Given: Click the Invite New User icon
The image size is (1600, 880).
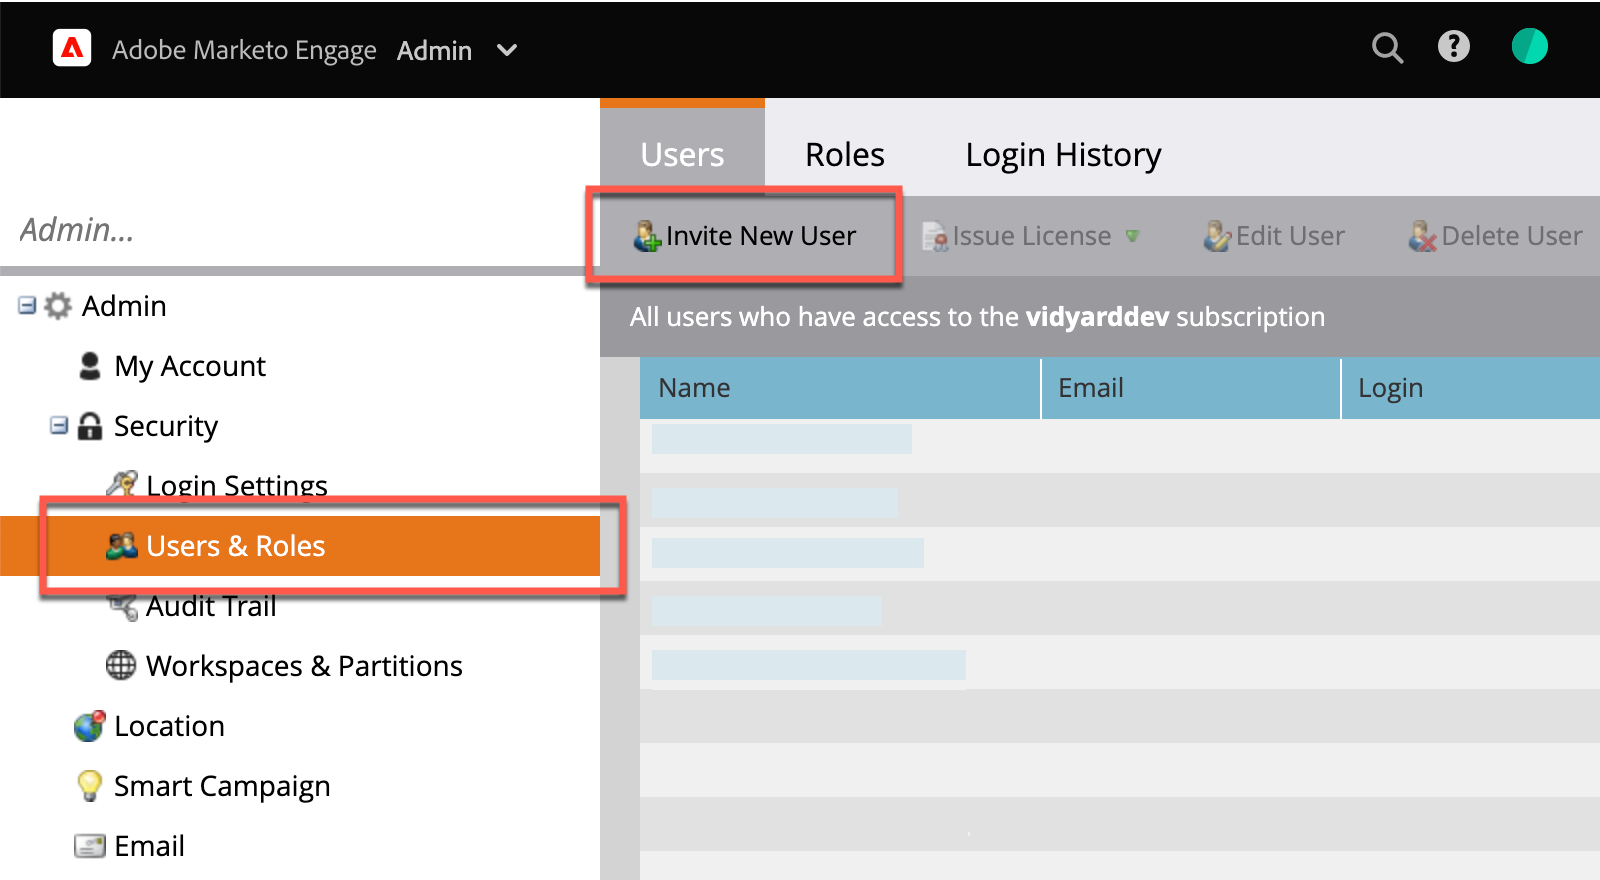Looking at the screenshot, I should tap(647, 236).
